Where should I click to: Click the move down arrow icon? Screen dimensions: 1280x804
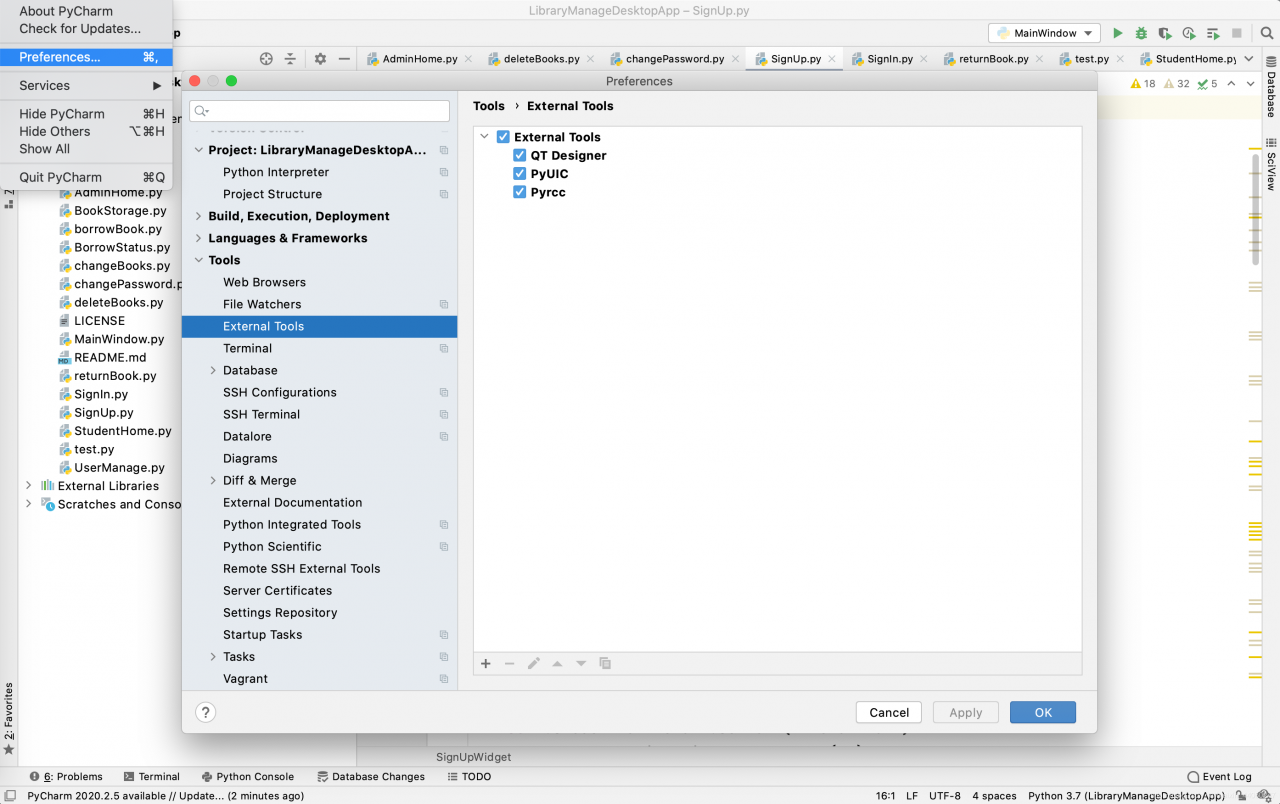click(x=581, y=664)
